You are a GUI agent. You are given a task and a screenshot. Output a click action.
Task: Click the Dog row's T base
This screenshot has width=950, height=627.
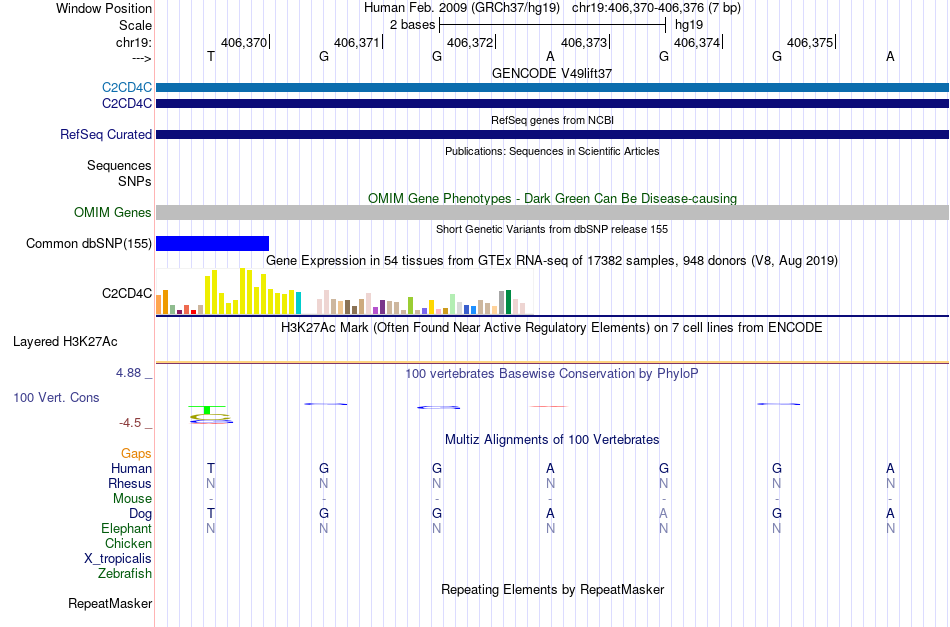point(211,513)
